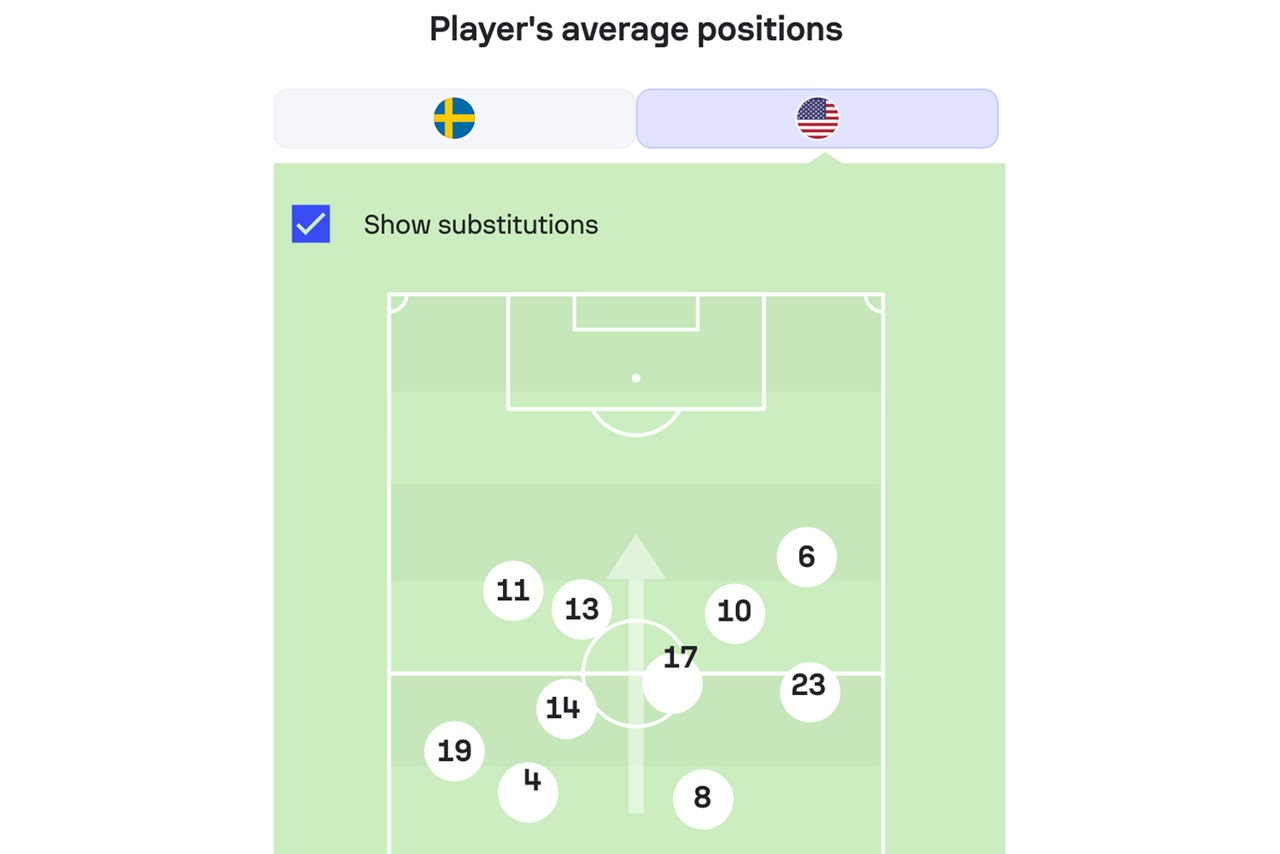The height and width of the screenshot is (854, 1280).
Task: Click player number 19 marker
Action: pos(455,751)
